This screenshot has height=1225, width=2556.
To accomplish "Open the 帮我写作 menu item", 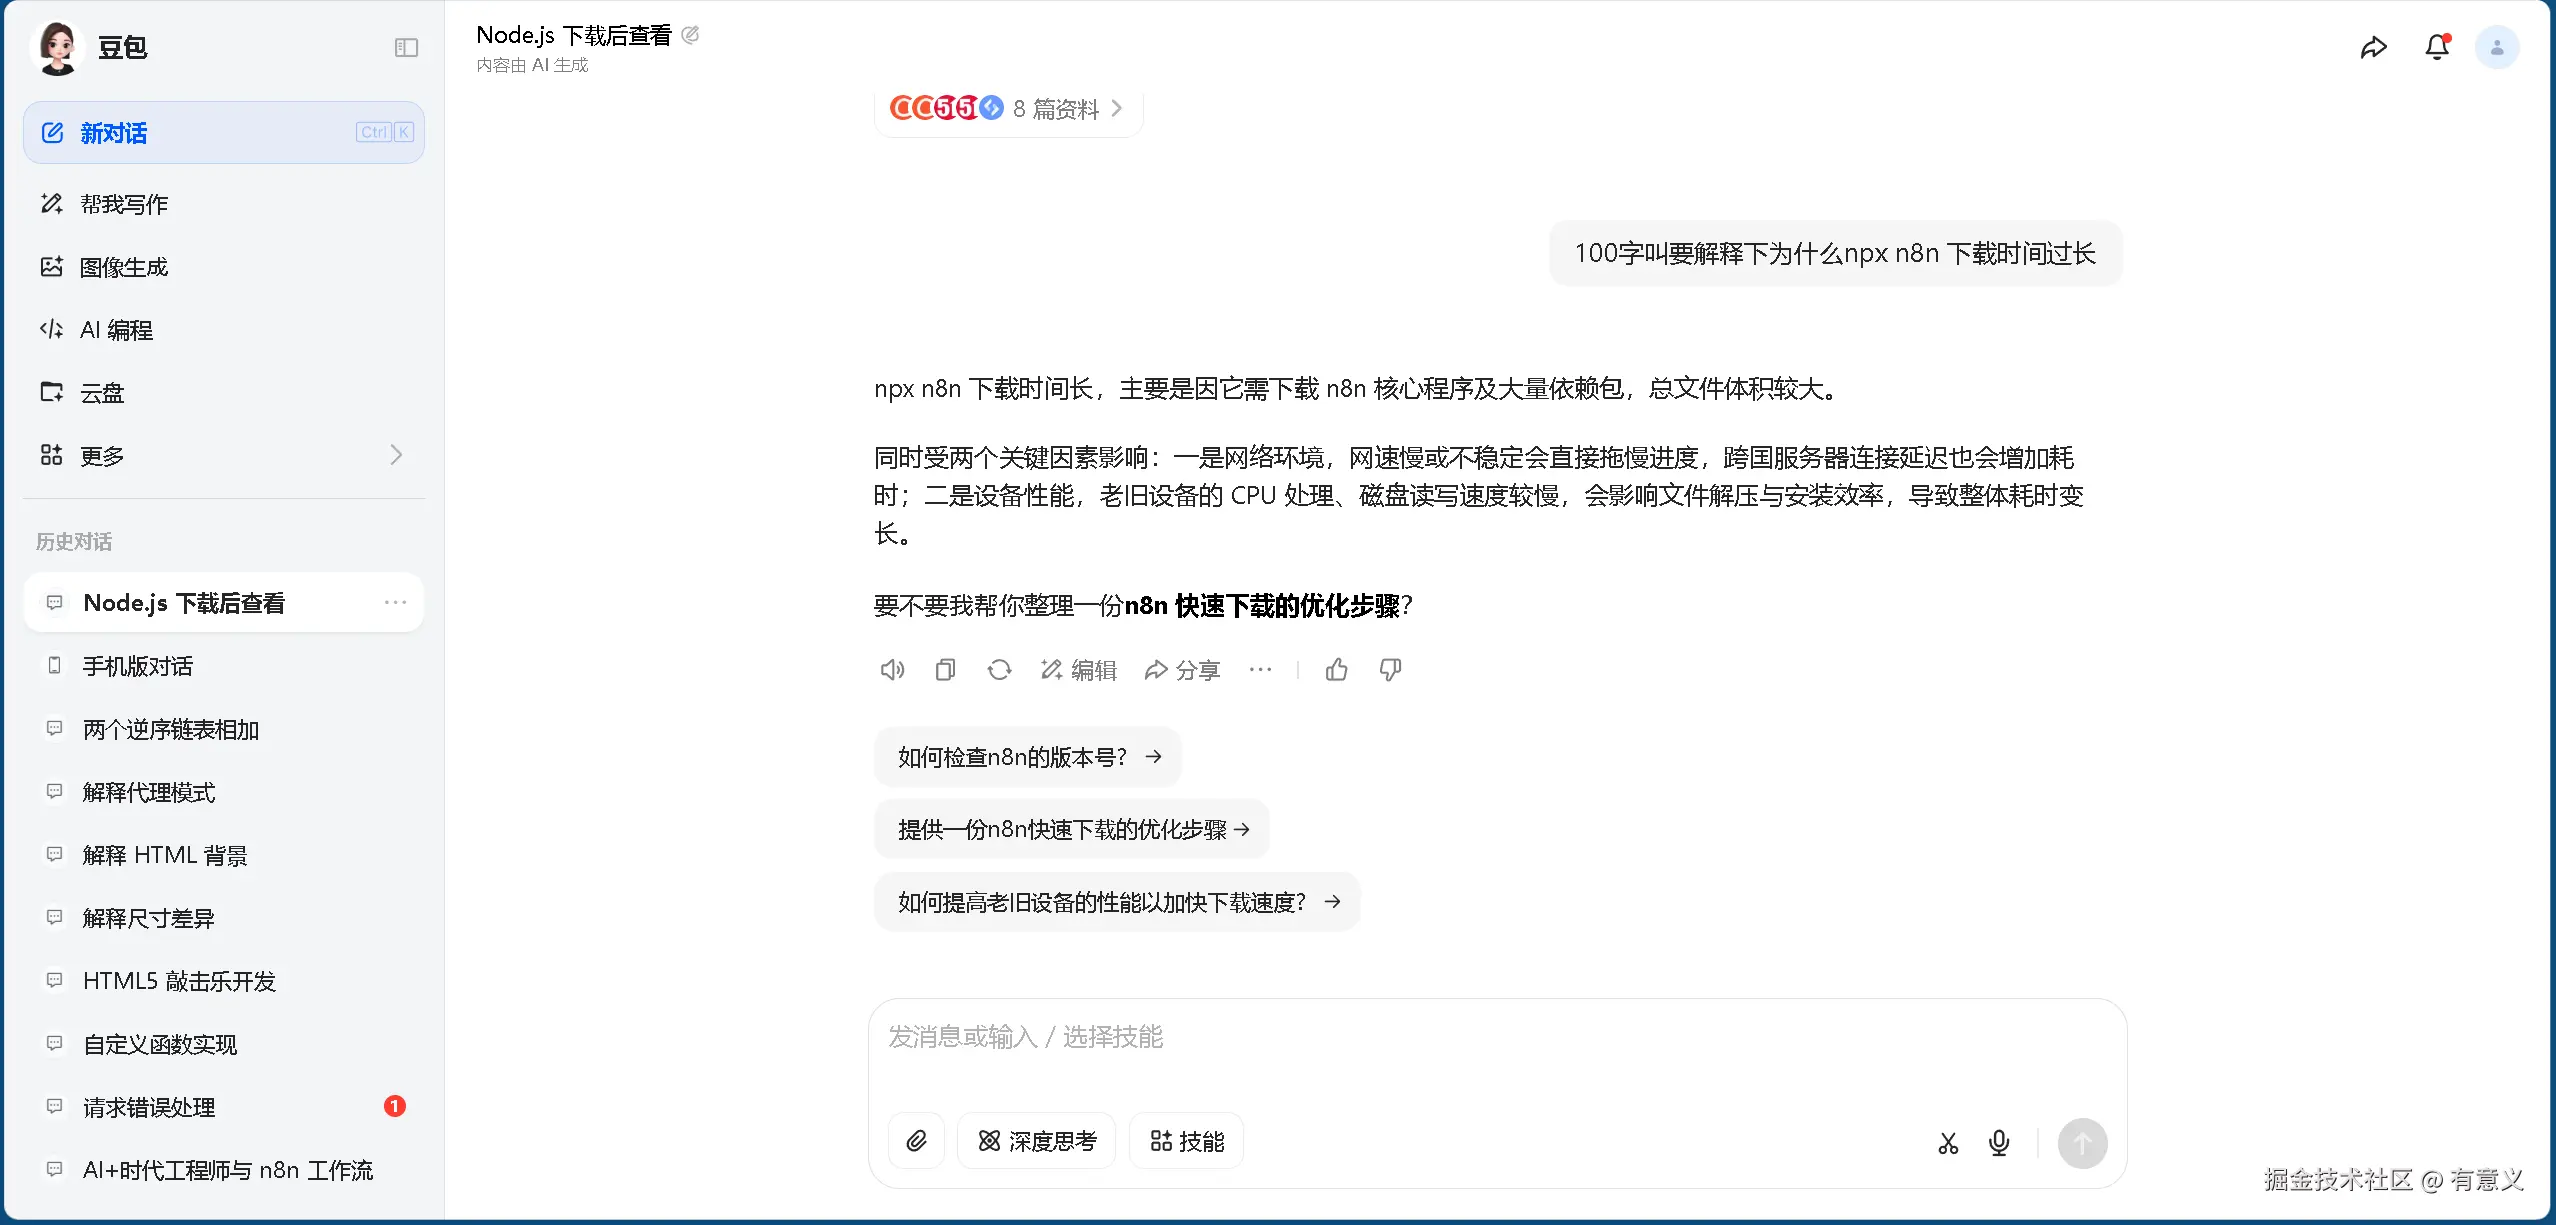I will click(x=124, y=204).
